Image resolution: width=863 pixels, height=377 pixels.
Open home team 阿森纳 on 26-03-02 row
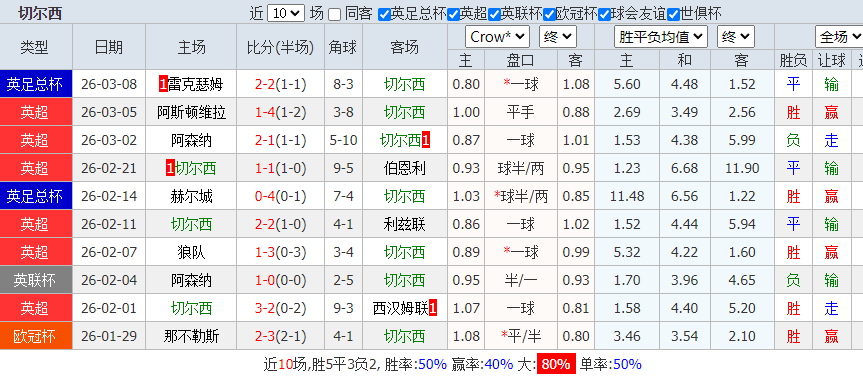coord(192,140)
